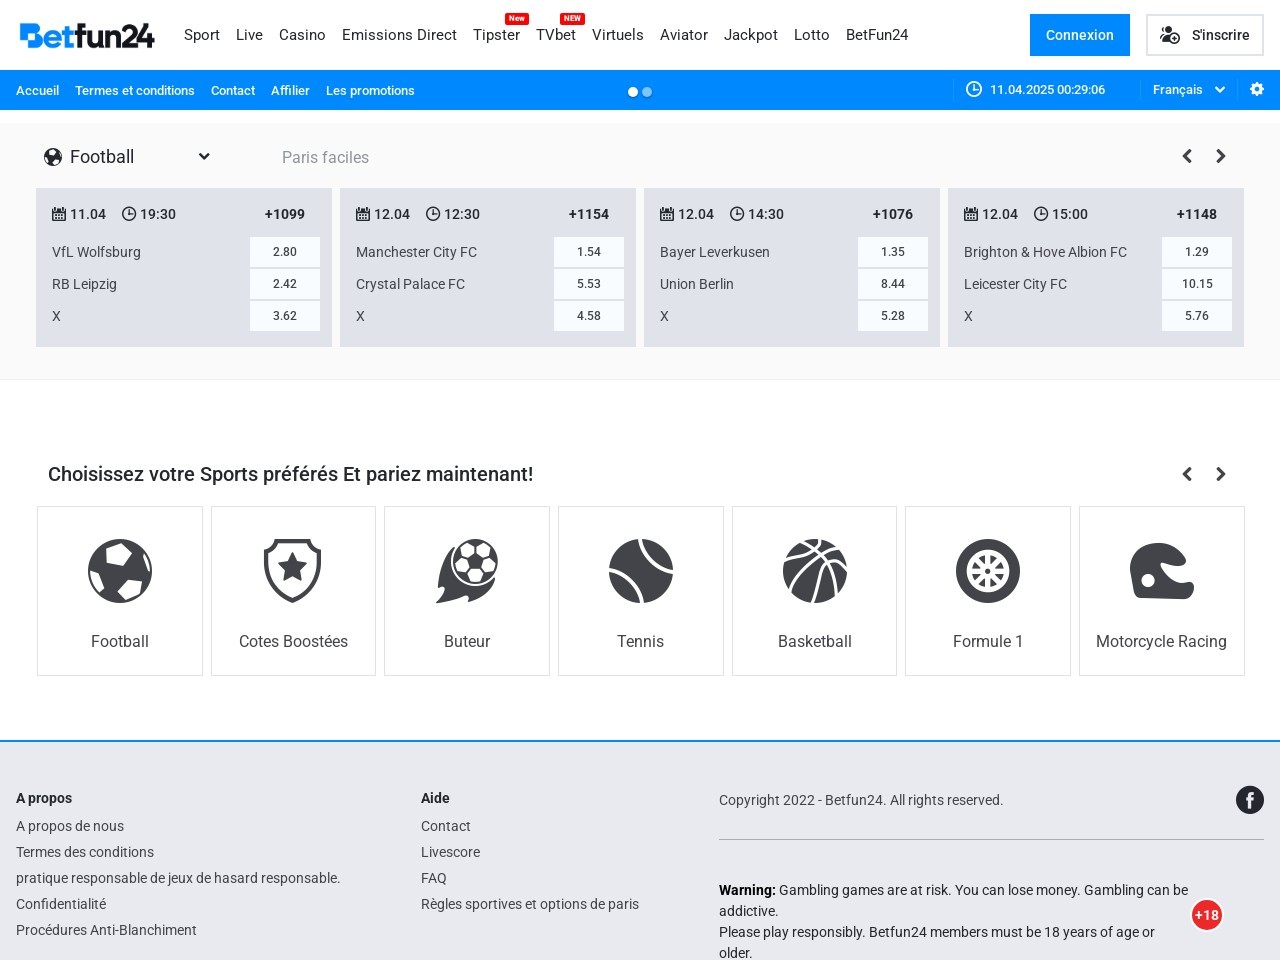
Task: Go to previous matches with left arrow
Action: point(1187,156)
